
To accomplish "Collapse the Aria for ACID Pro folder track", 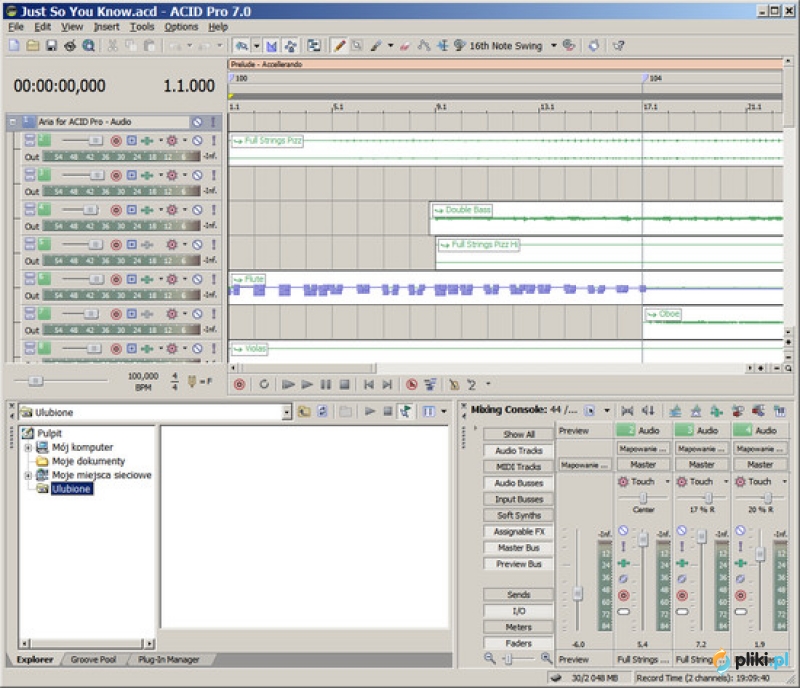I will coord(13,122).
